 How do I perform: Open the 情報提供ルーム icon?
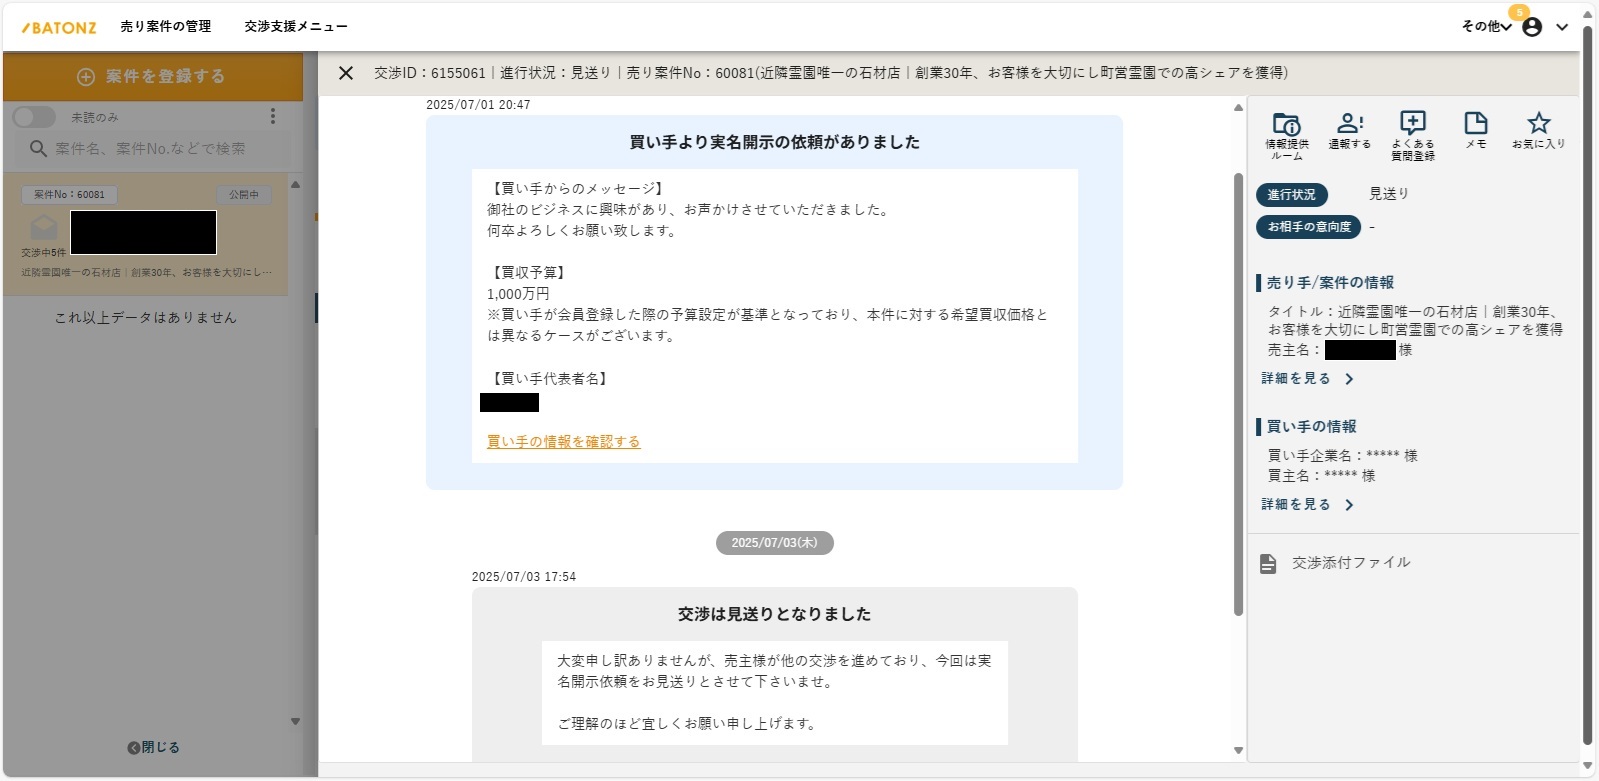click(x=1286, y=125)
